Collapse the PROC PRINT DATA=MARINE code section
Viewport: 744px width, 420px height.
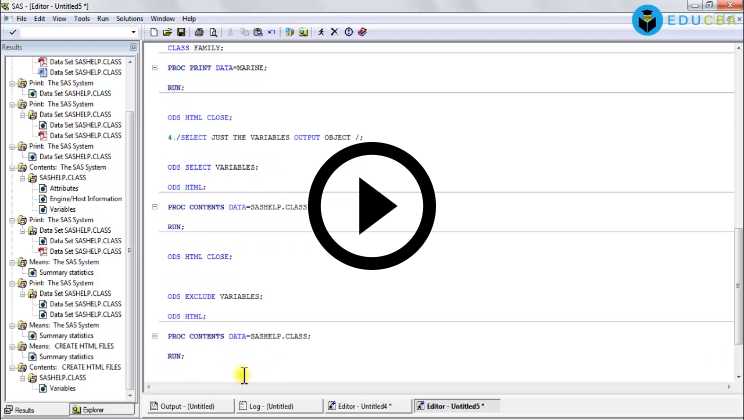pyautogui.click(x=155, y=68)
